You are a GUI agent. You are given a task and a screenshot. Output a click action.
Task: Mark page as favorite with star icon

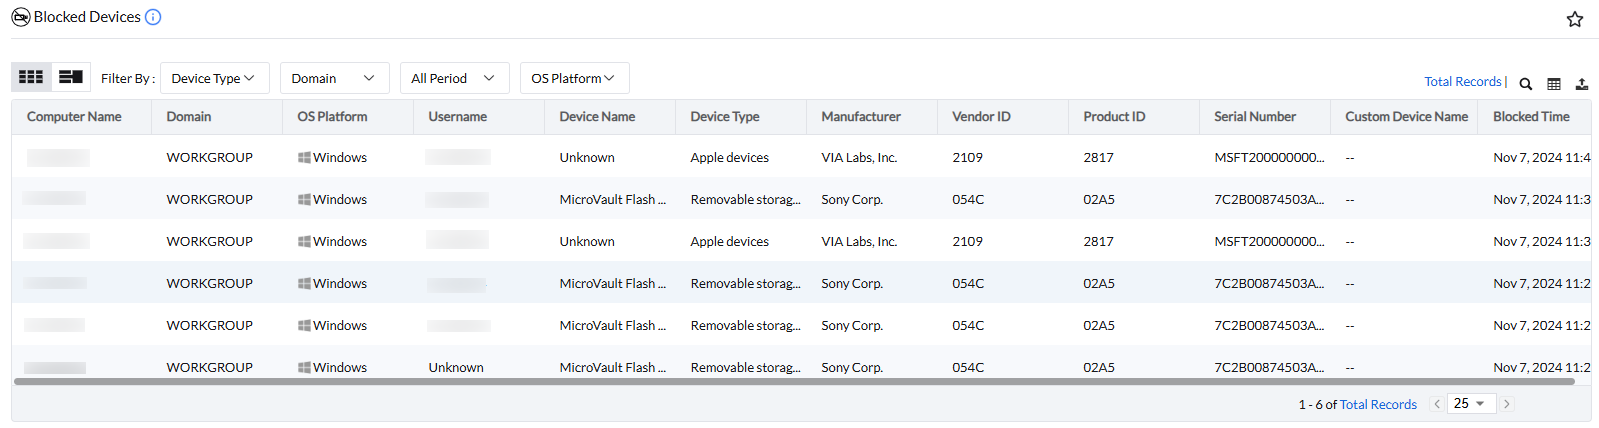1575,19
